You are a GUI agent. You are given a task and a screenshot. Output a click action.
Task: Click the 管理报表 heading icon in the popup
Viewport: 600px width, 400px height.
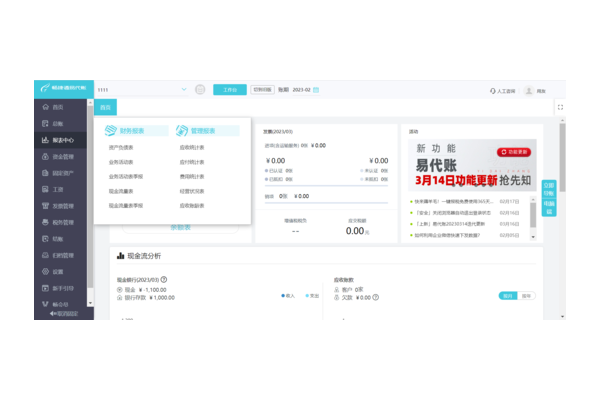pos(182,131)
